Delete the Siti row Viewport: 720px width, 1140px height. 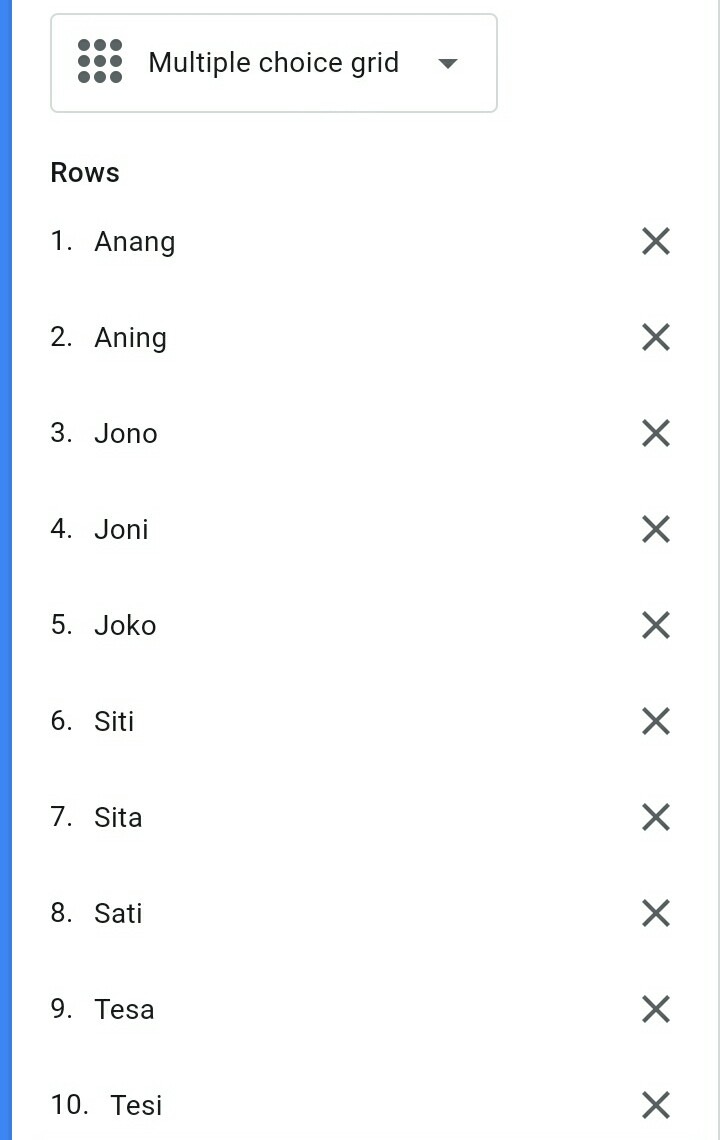[x=655, y=721]
